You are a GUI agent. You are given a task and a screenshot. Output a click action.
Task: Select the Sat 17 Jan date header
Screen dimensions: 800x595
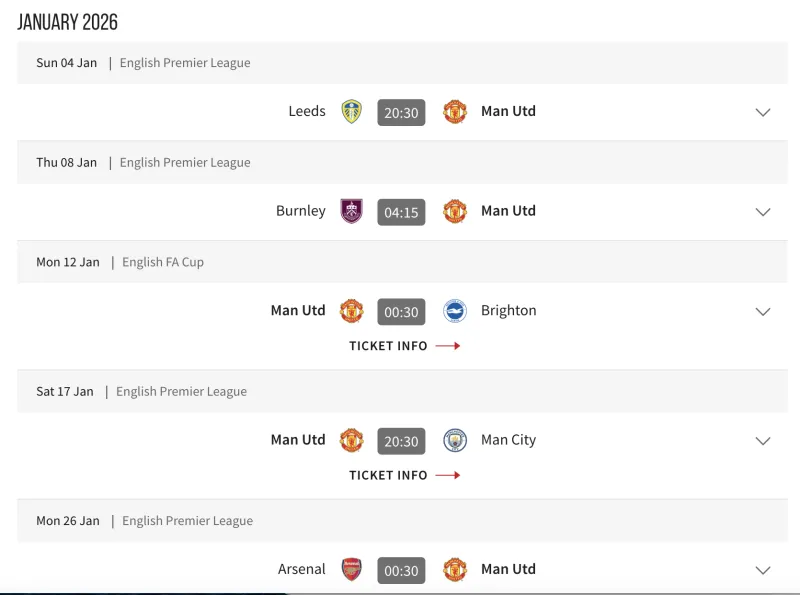[x=65, y=392]
